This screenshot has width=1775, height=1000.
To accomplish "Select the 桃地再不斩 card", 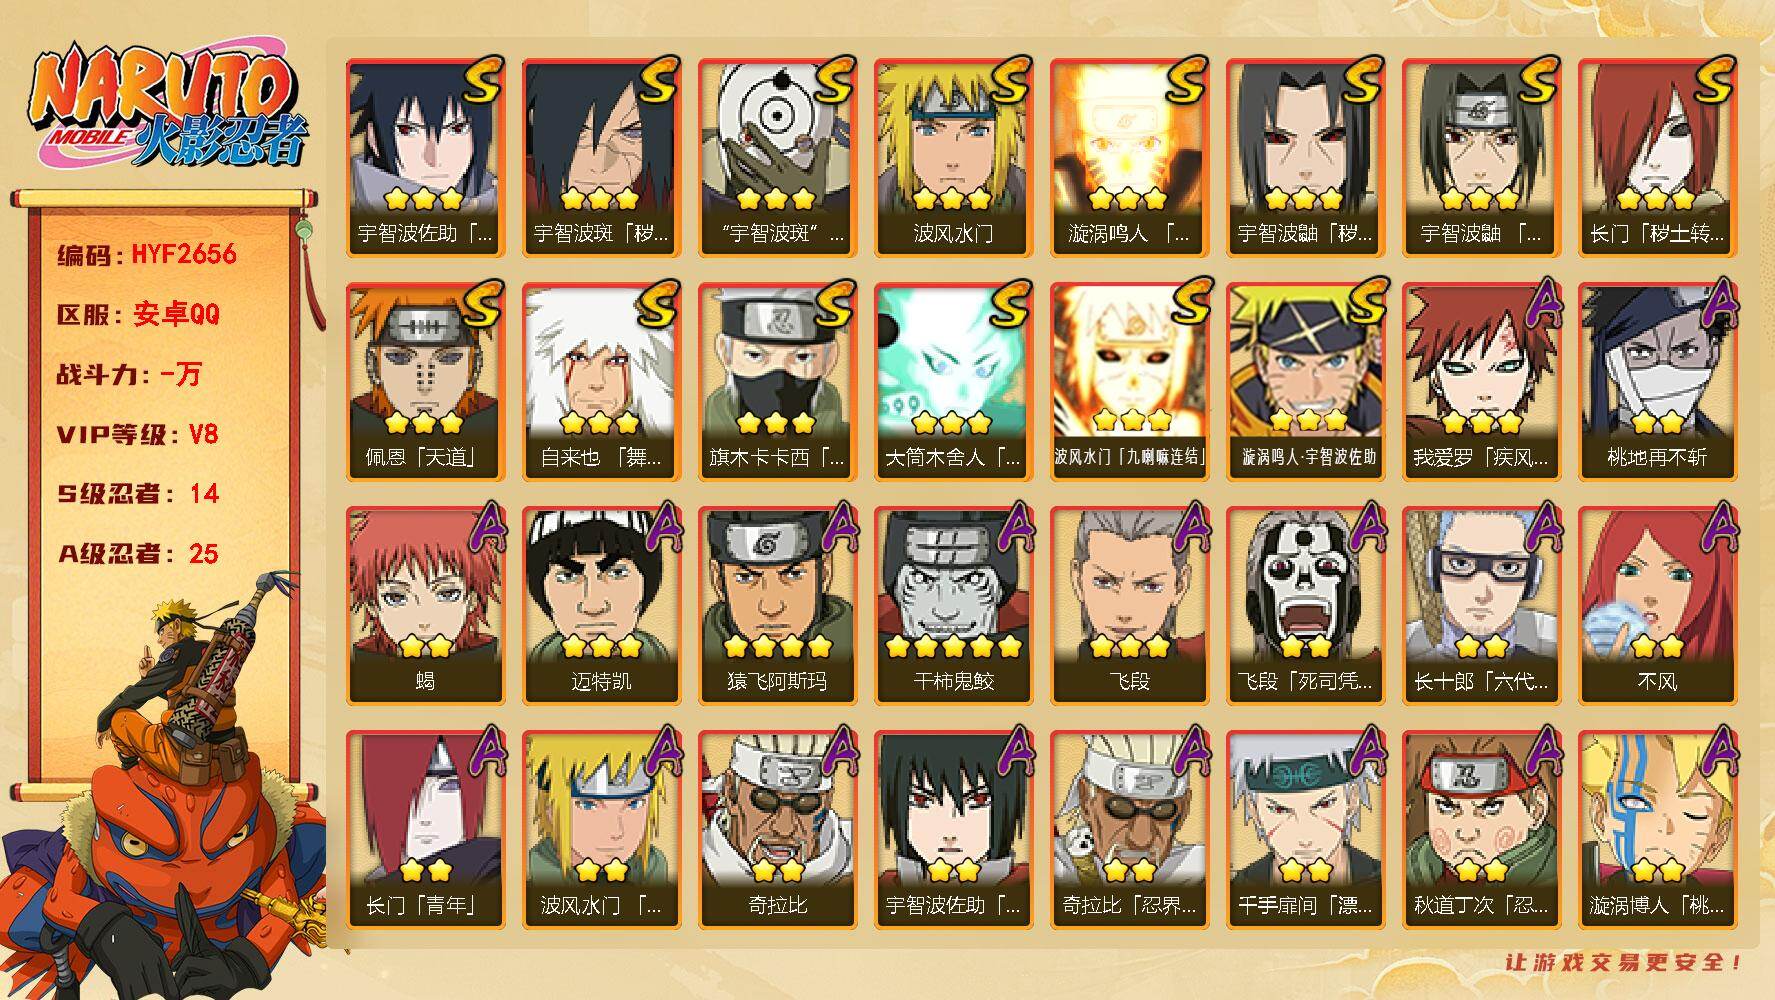I will [1657, 382].
